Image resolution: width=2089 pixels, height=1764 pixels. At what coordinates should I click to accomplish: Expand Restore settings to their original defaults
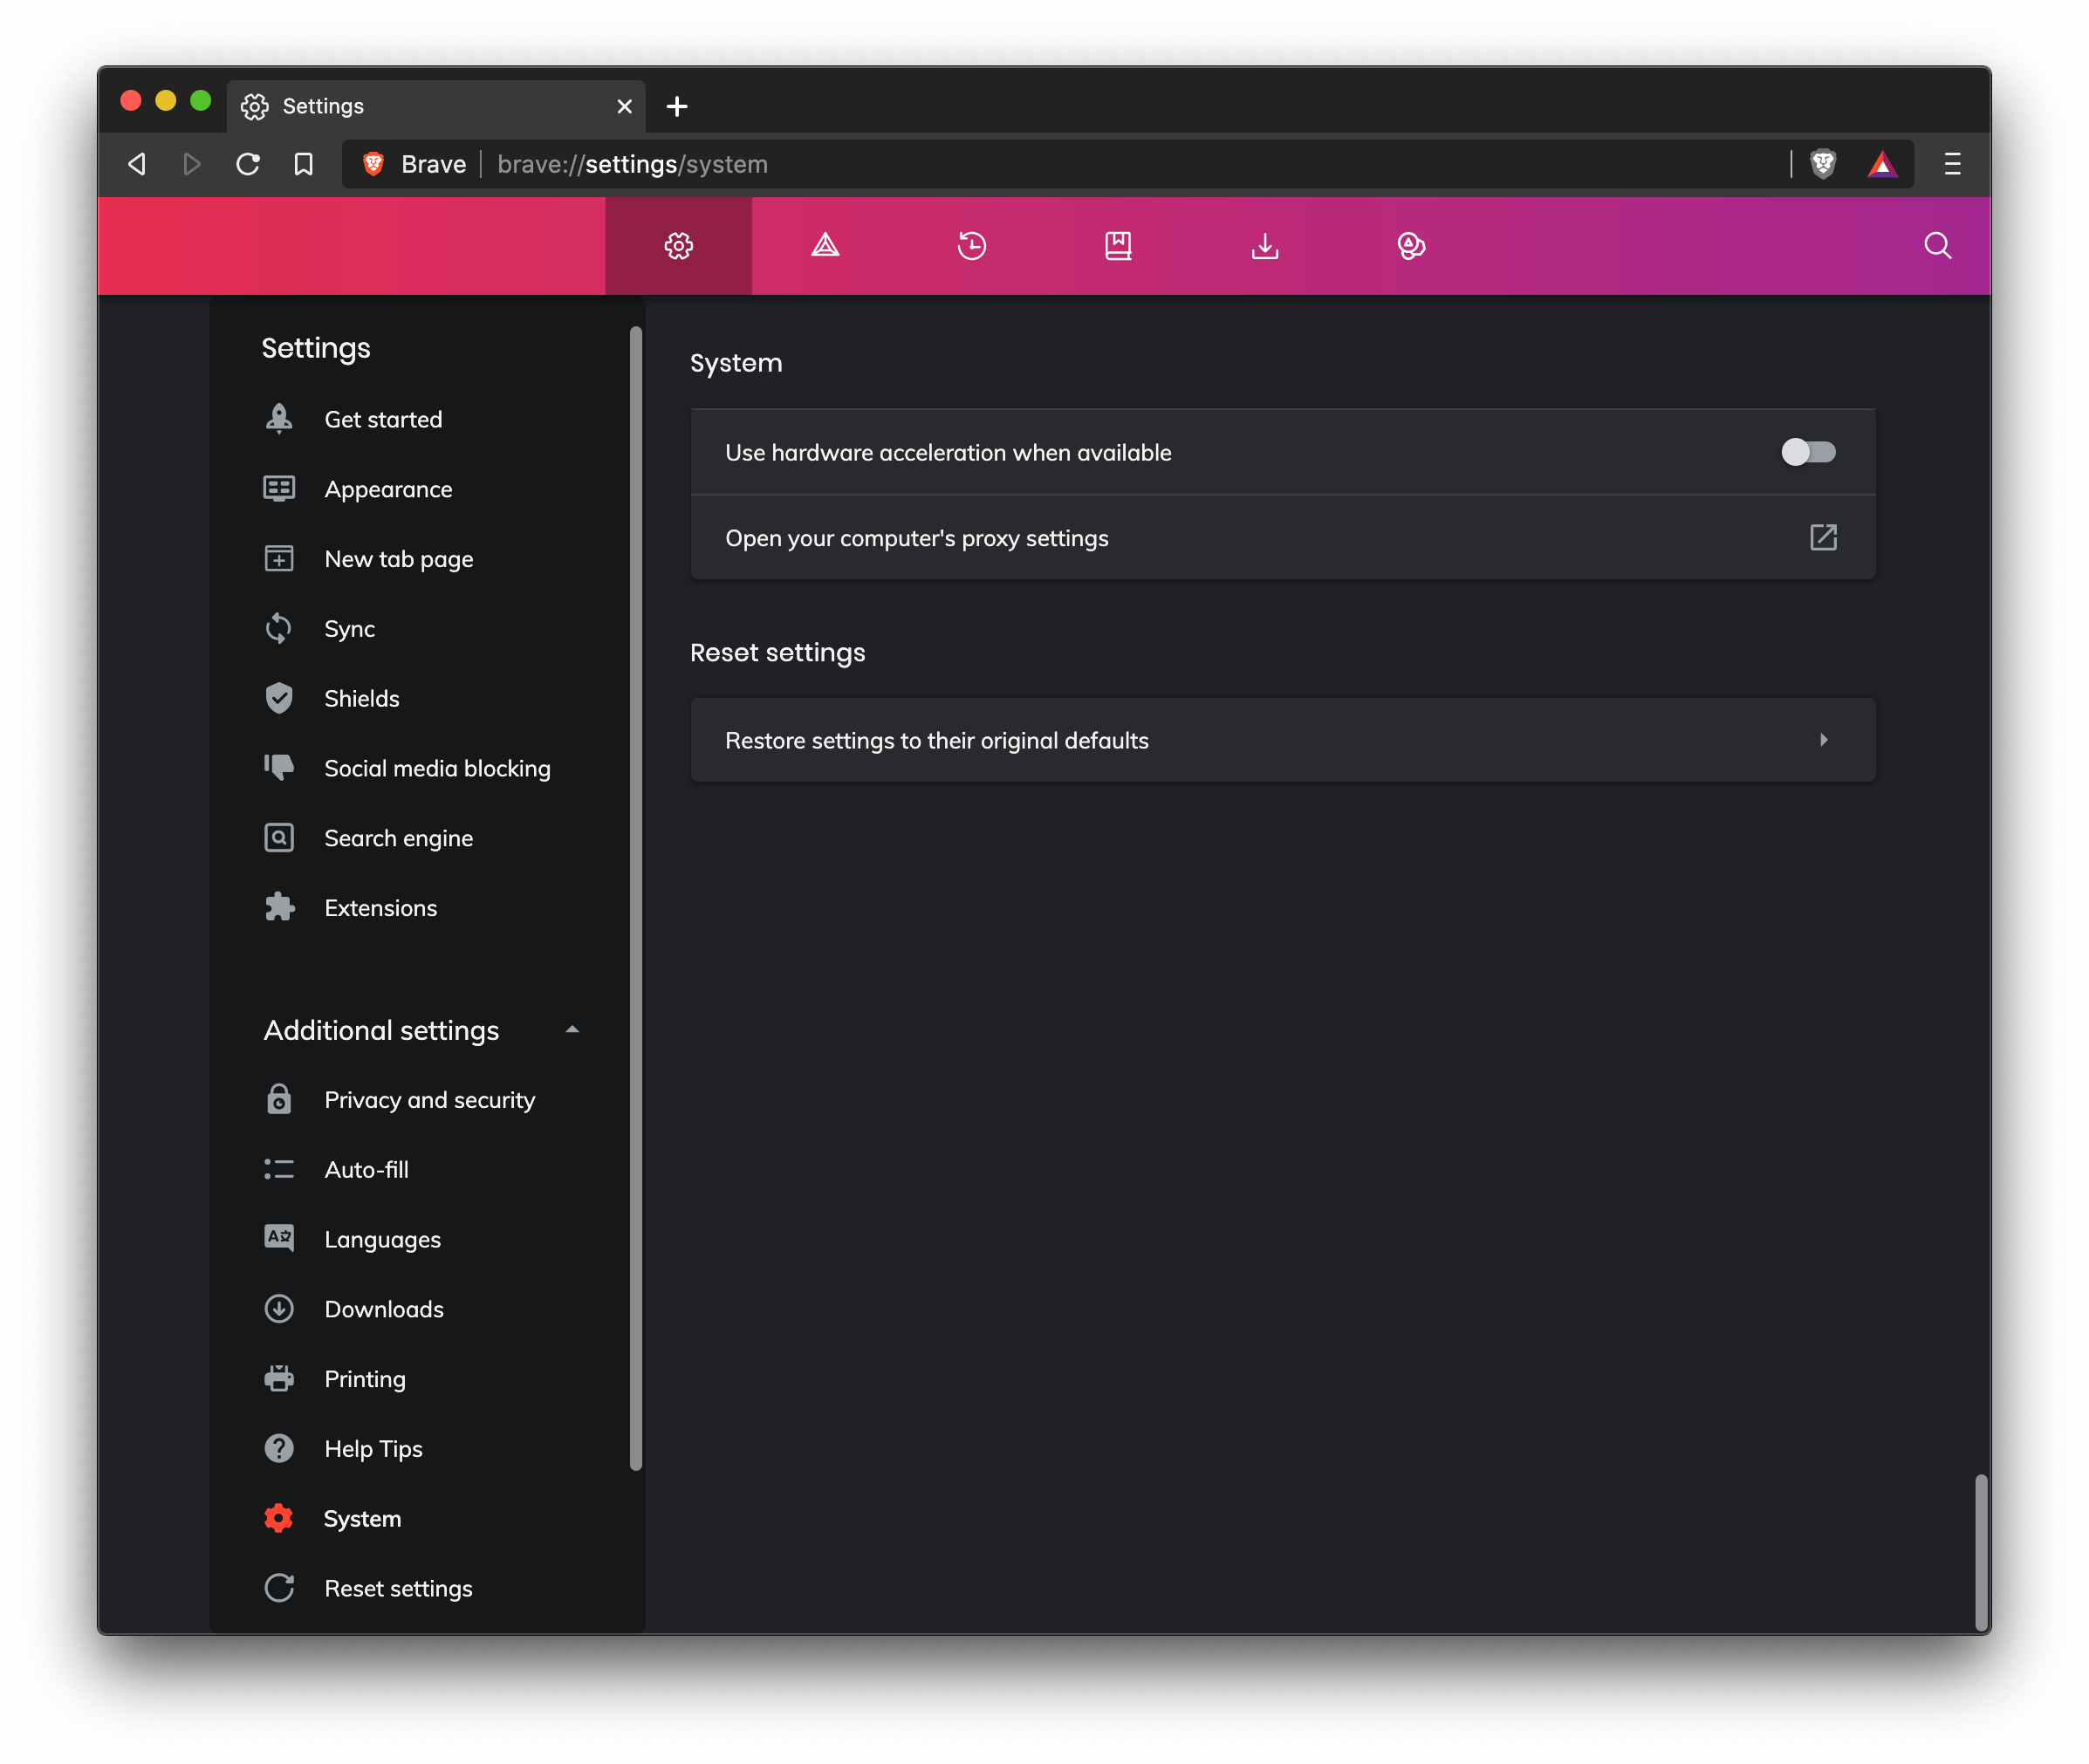(1283, 740)
